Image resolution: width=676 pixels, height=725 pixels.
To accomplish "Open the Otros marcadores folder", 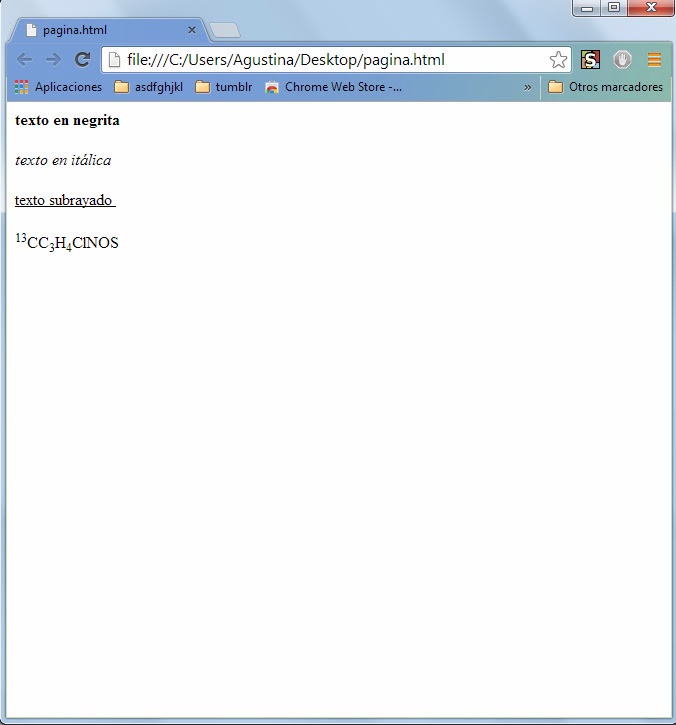I will [605, 87].
